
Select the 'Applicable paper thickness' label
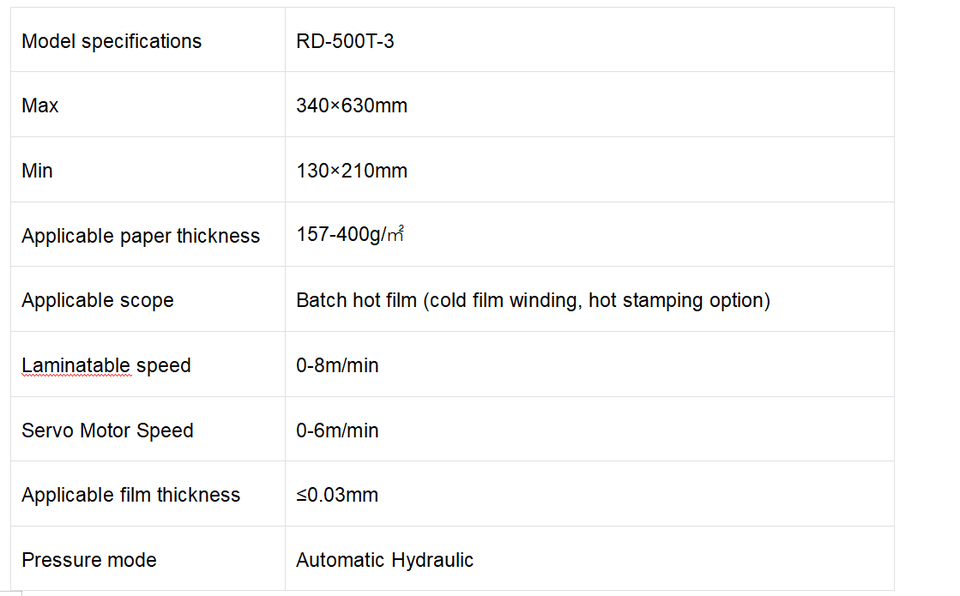click(x=140, y=236)
